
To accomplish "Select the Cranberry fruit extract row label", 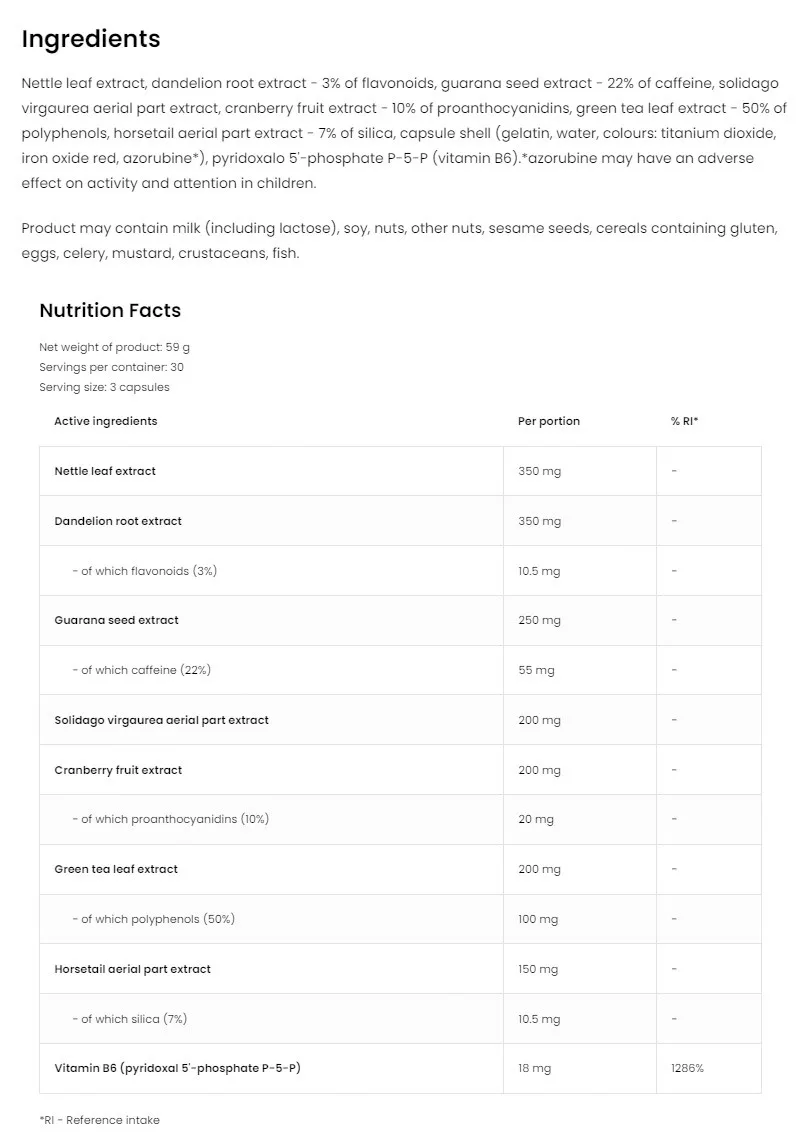I will 118,770.
